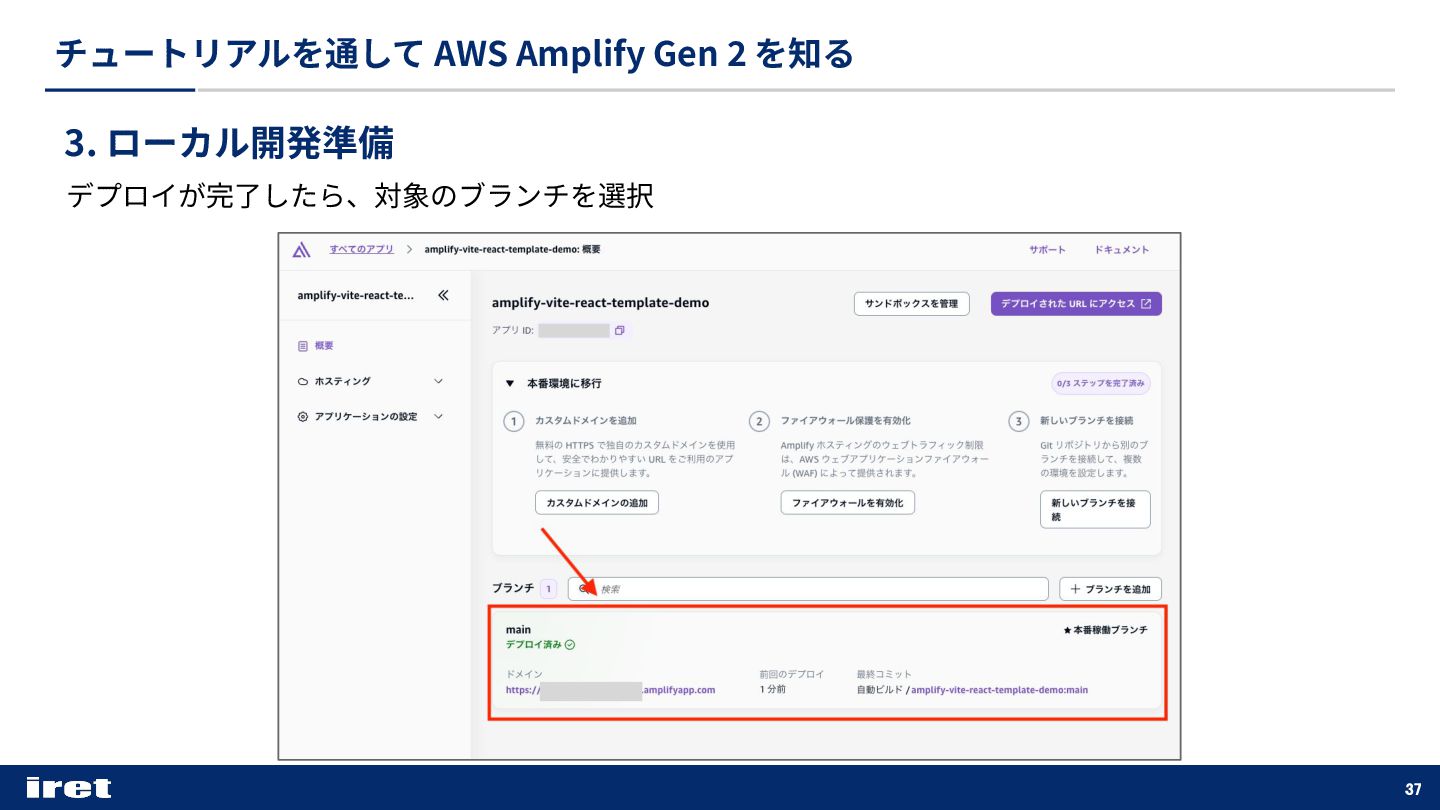The height and width of the screenshot is (810, 1440).
Task: Click the green deployed checkmark icon
Action: [x=570, y=645]
